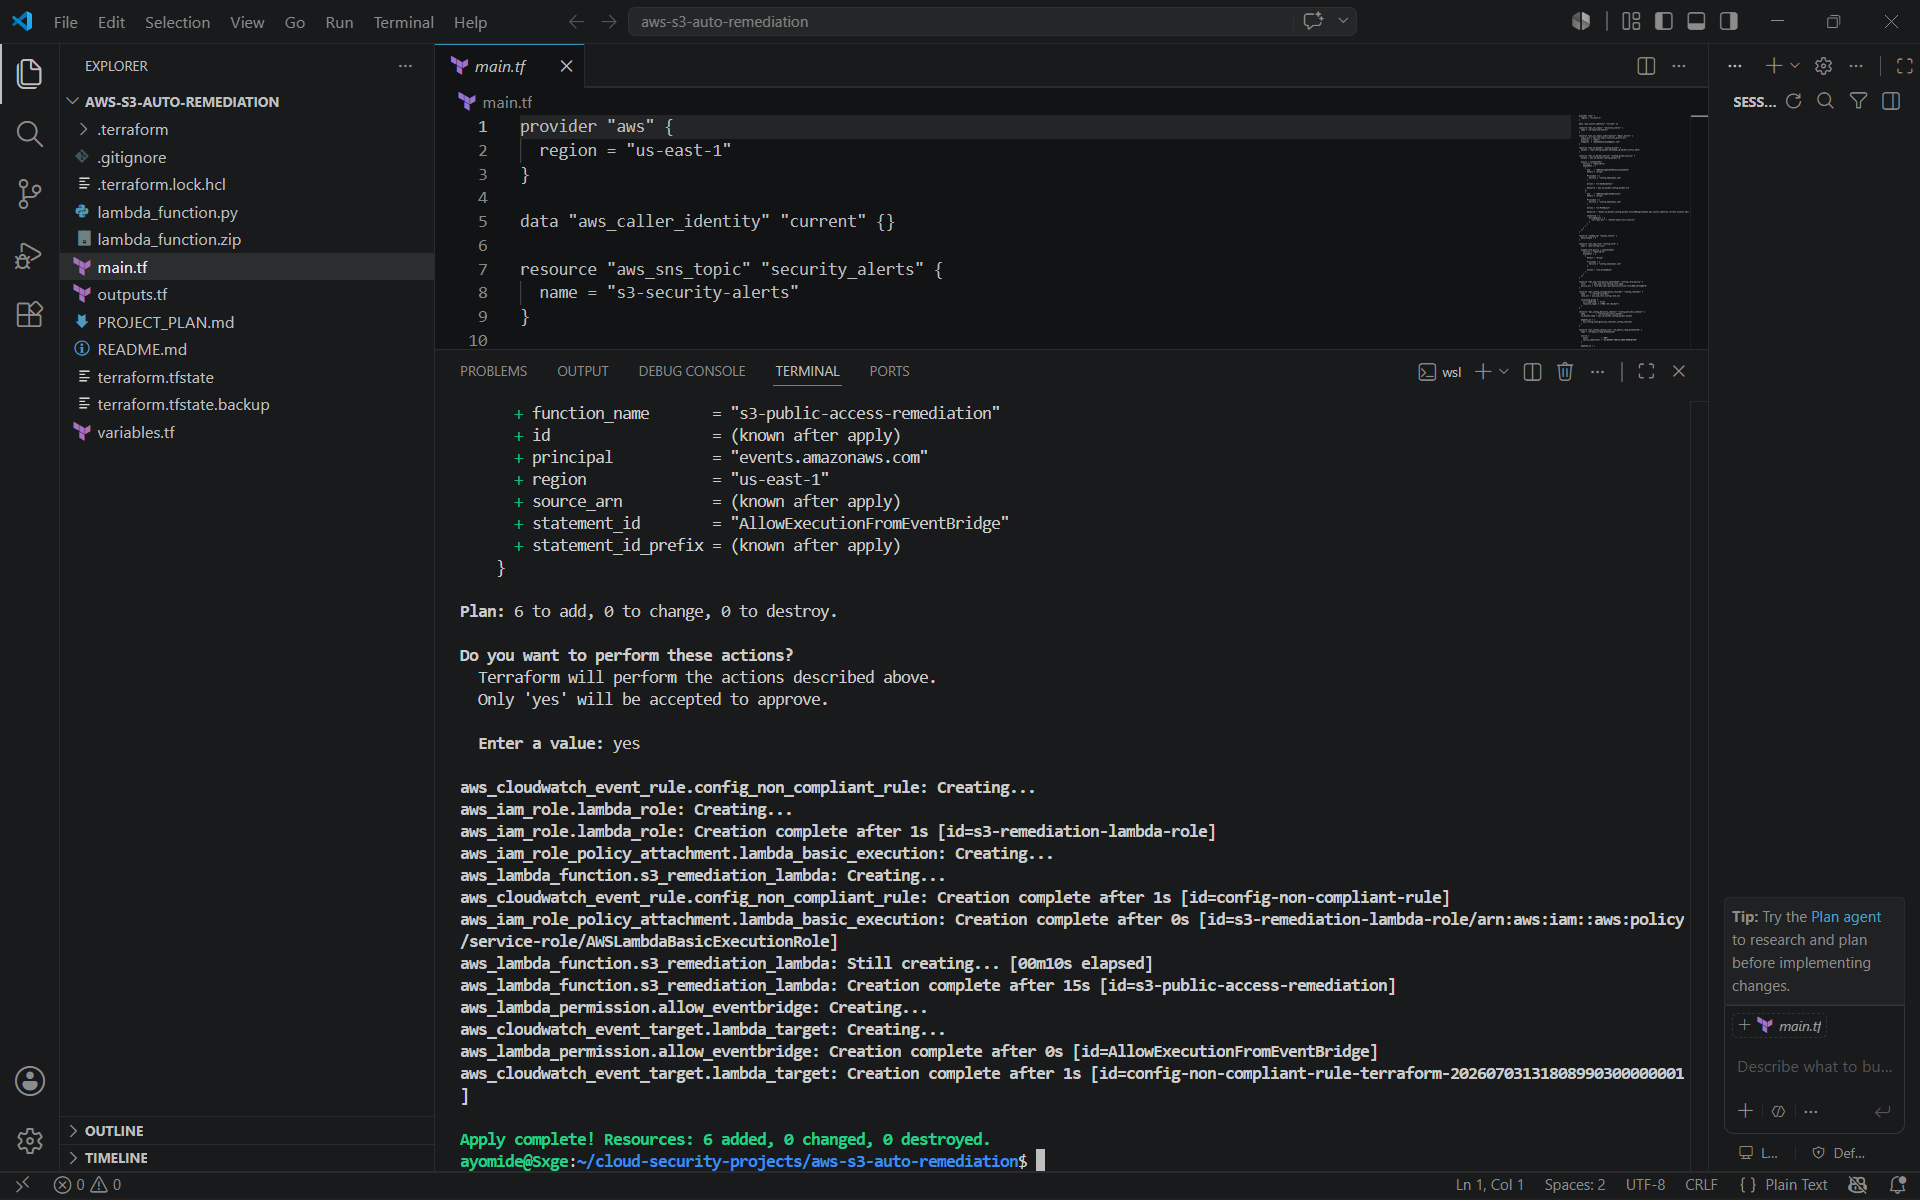Add context with plus in chat input
Screen dimensions: 1920x1200
[1745, 1111]
